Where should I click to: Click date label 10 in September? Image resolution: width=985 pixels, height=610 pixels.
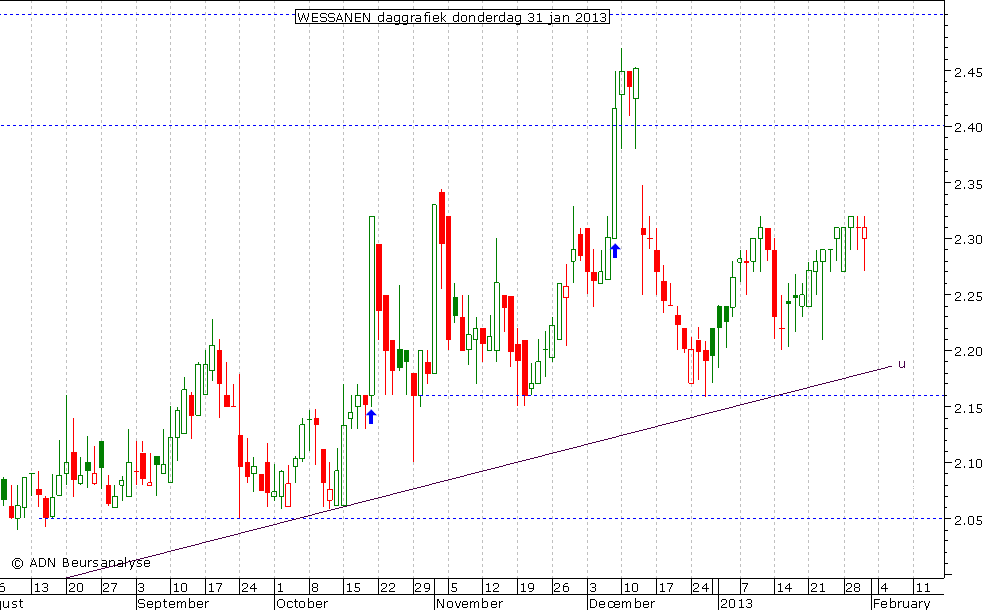coord(180,588)
